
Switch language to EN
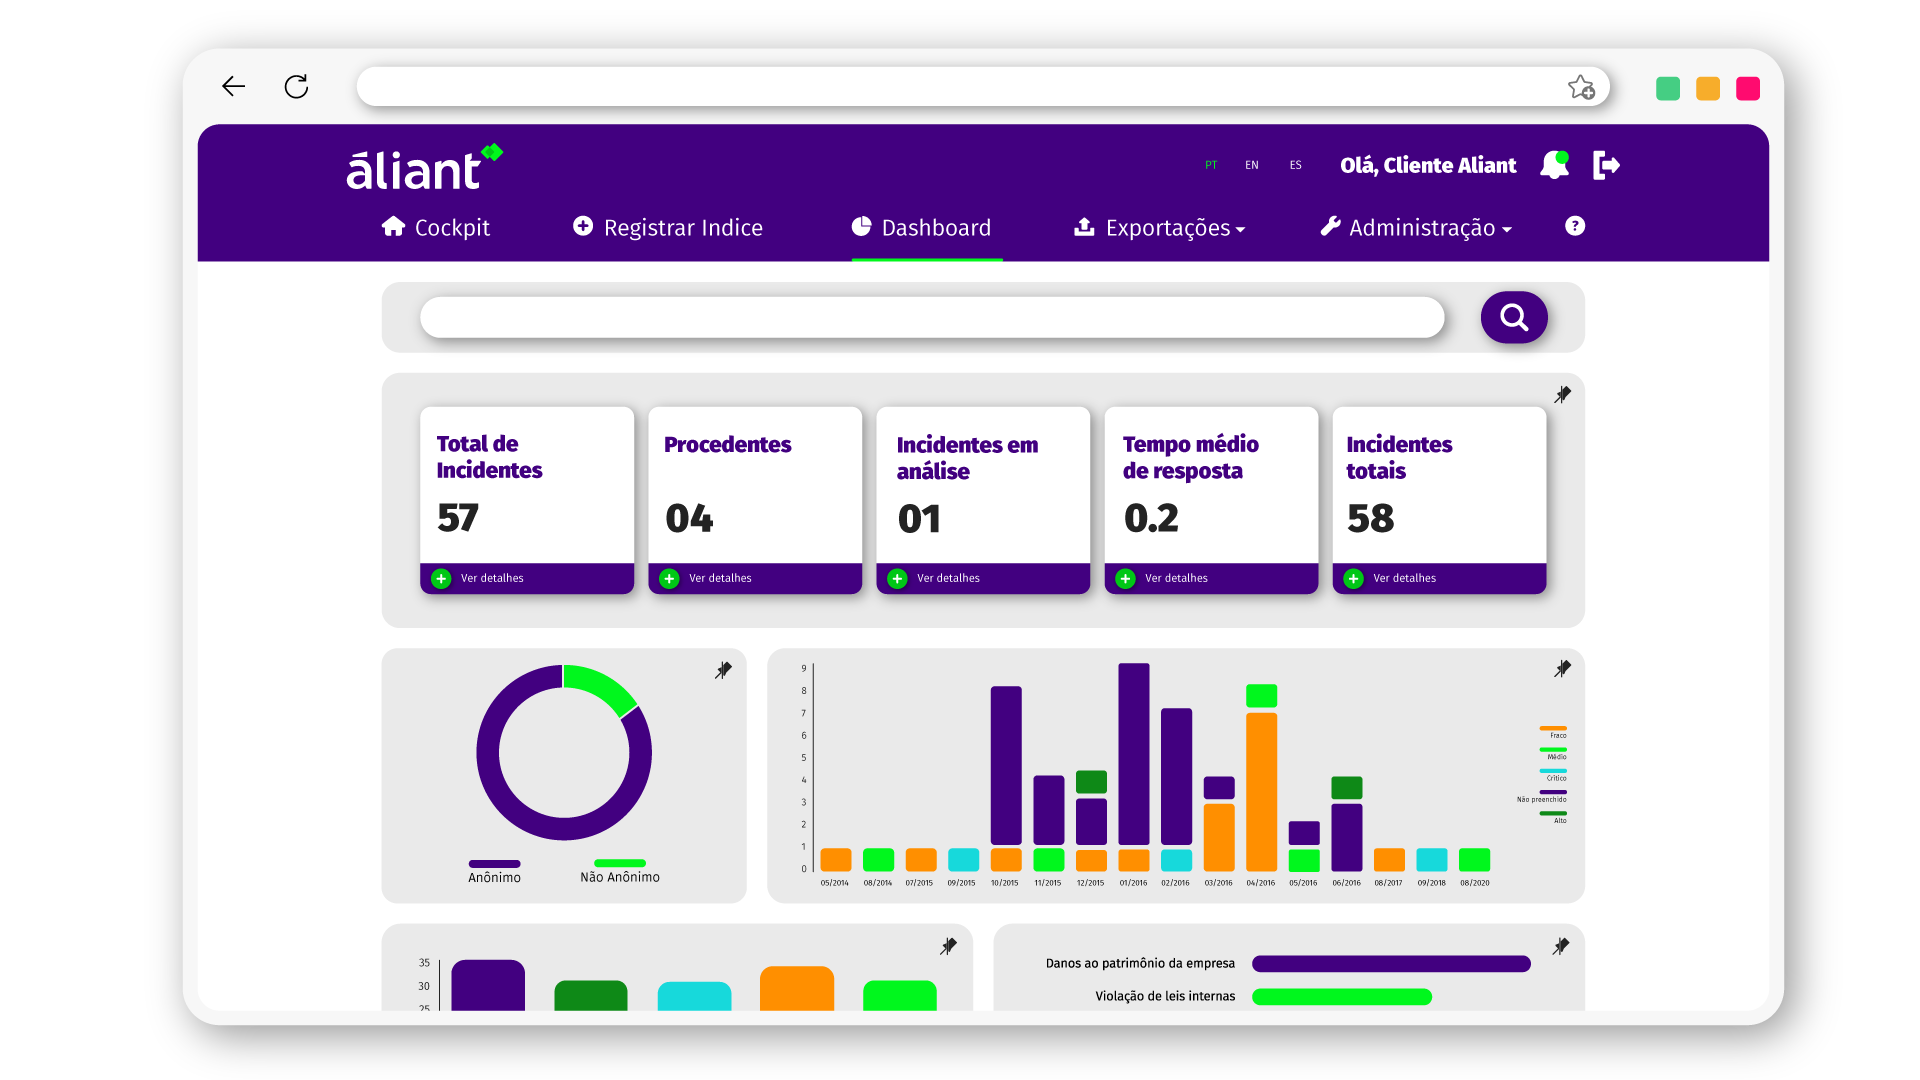tap(1252, 165)
